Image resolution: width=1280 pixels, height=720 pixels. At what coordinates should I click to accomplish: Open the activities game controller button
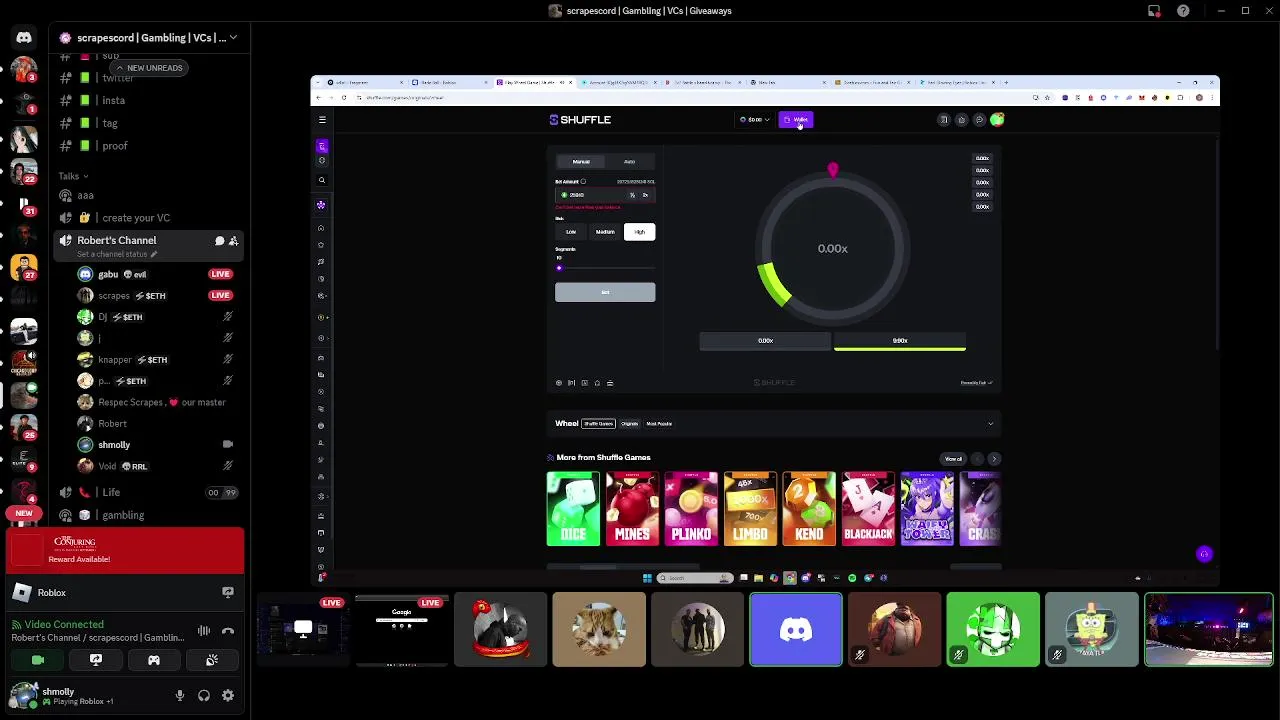(154, 660)
